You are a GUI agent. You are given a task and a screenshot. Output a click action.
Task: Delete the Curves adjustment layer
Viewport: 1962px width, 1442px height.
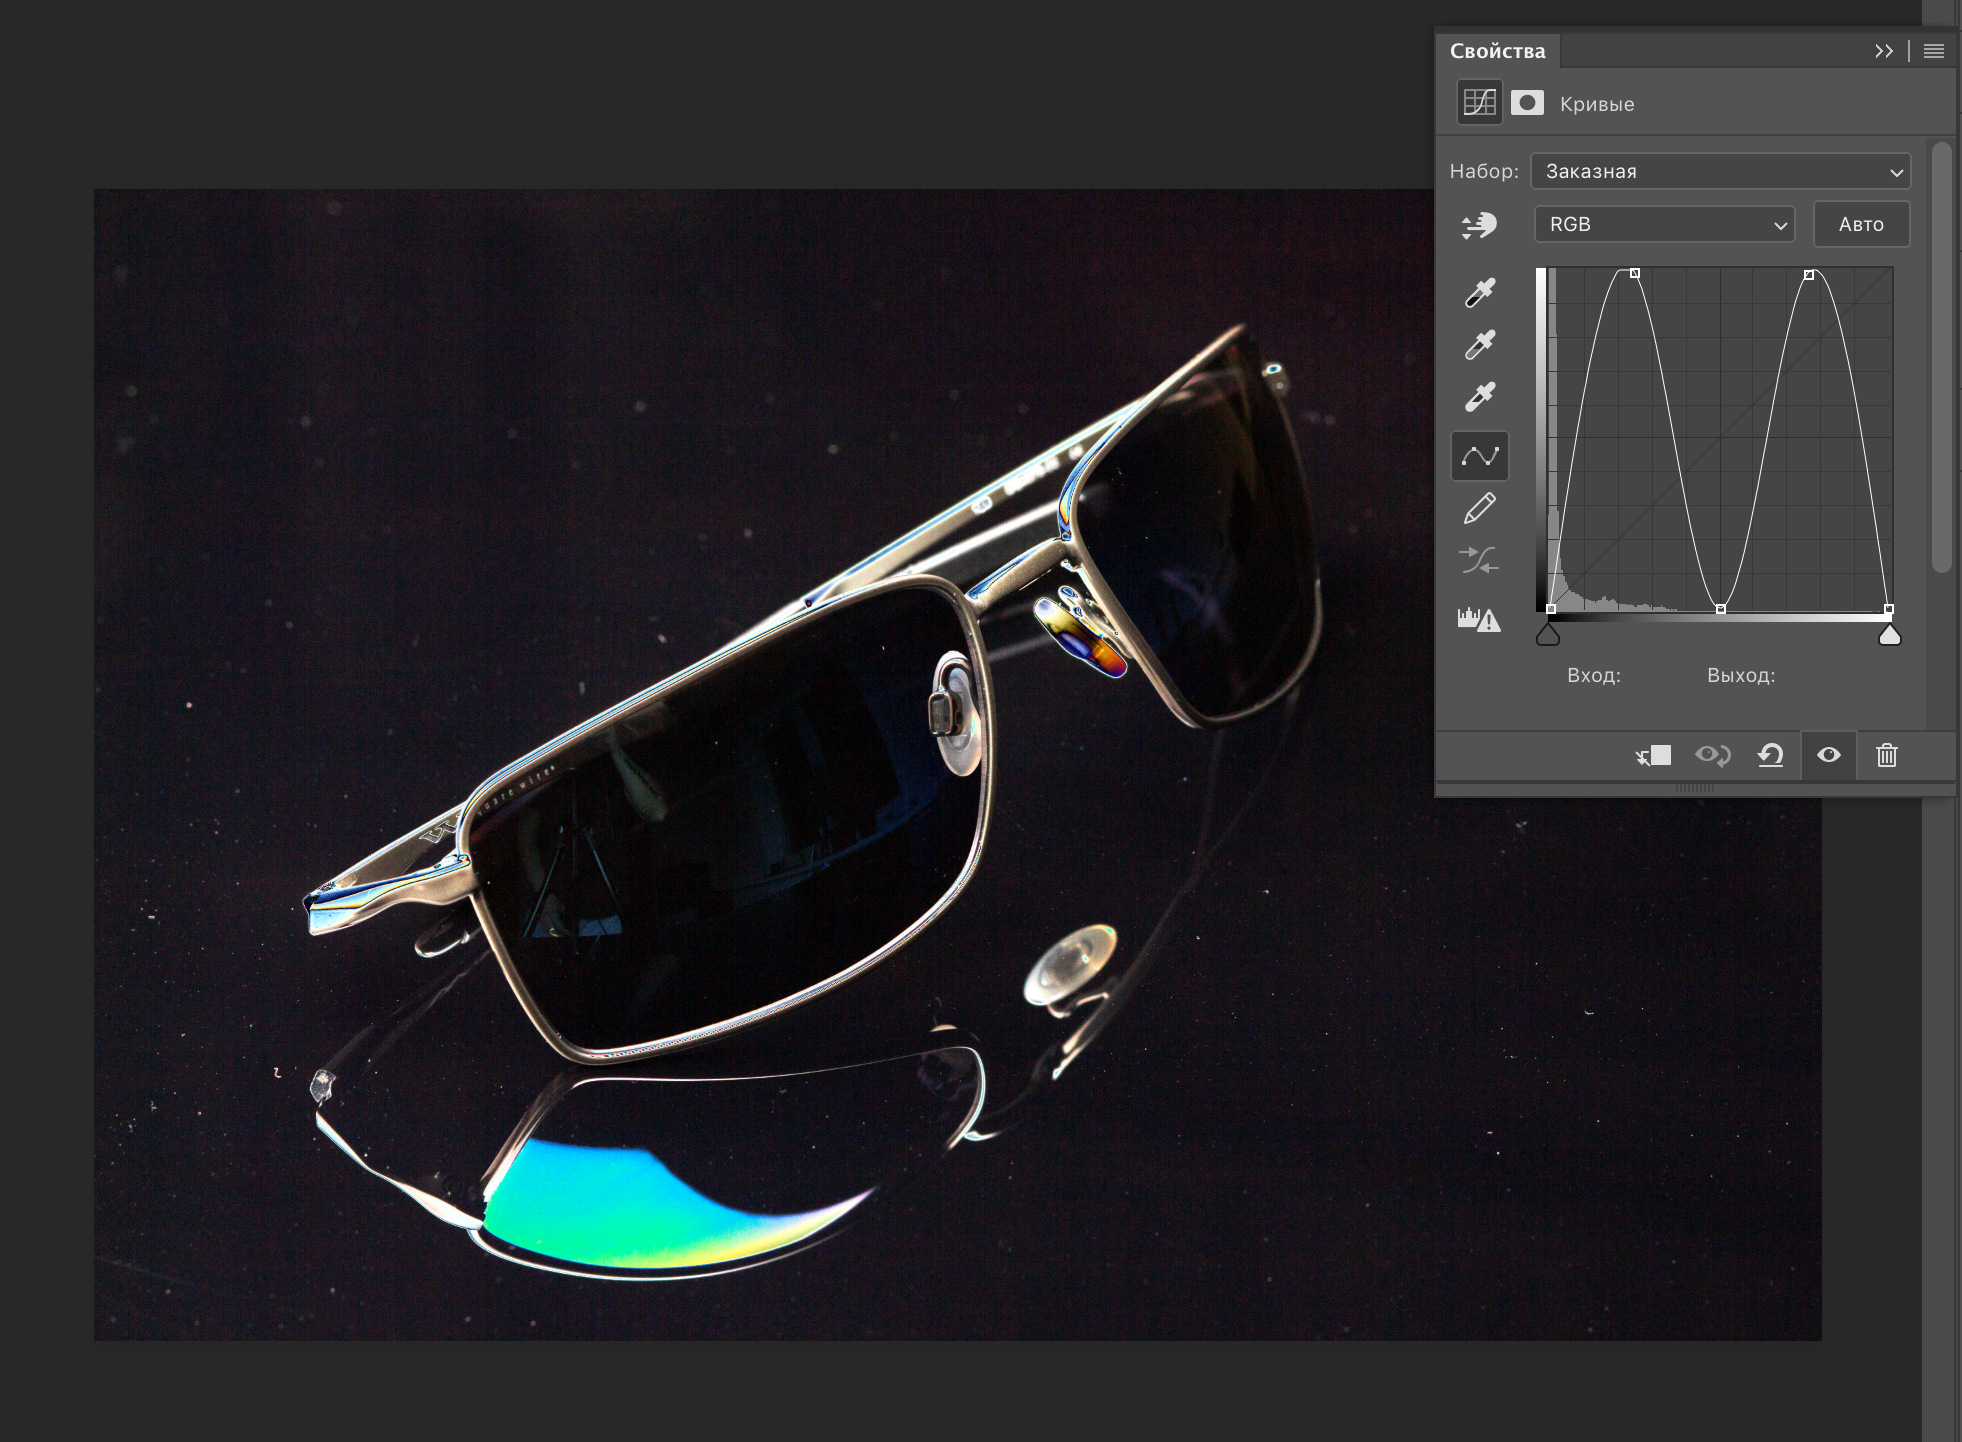[1887, 755]
